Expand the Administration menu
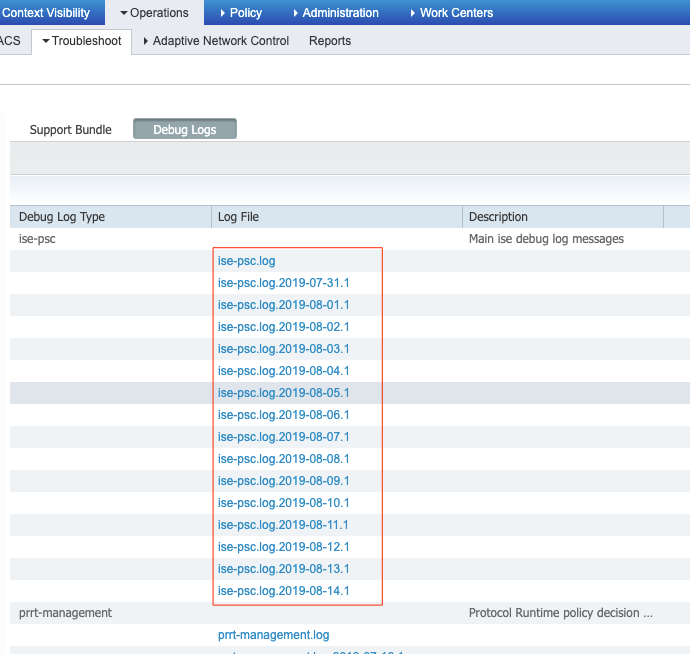 point(336,13)
